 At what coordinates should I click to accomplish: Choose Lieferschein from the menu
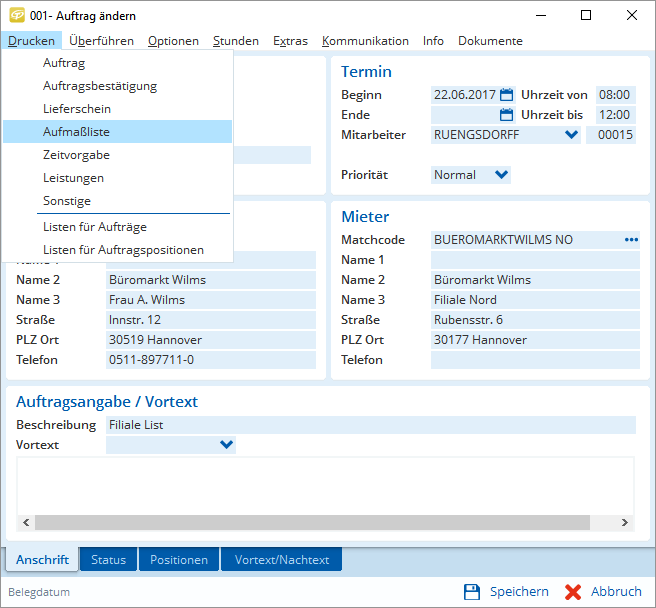point(118,109)
